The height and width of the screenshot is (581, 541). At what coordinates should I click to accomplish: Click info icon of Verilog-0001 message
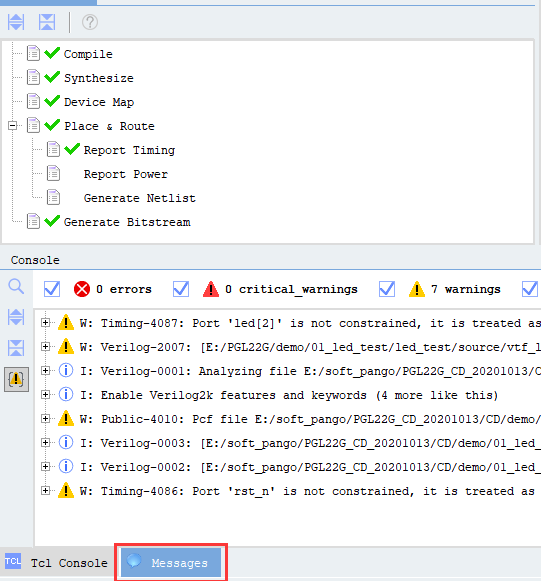point(66,370)
